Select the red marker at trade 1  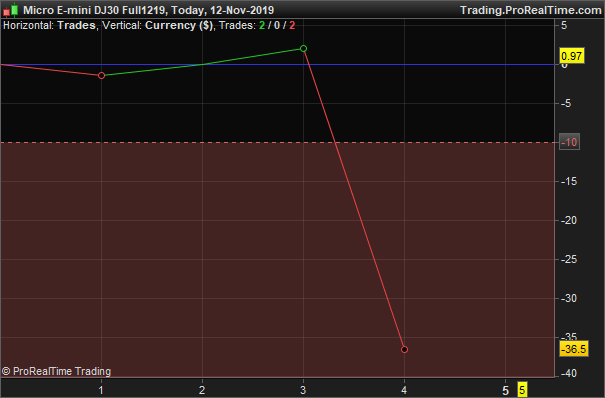(x=101, y=76)
